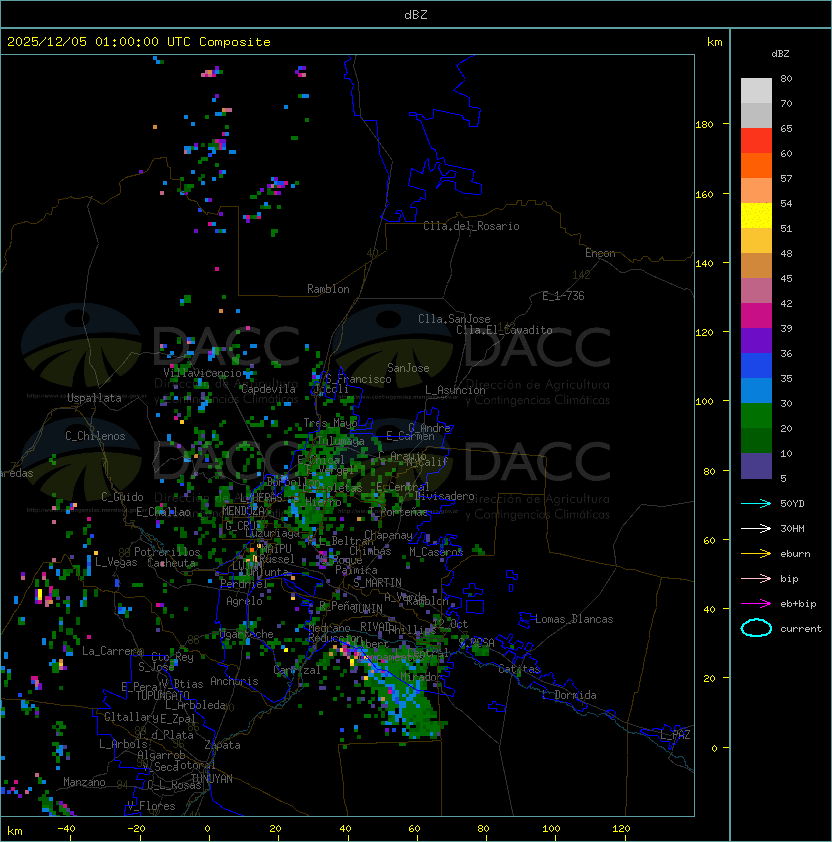
Task: Click the 'E_1-736' map label
Action: 563,296
